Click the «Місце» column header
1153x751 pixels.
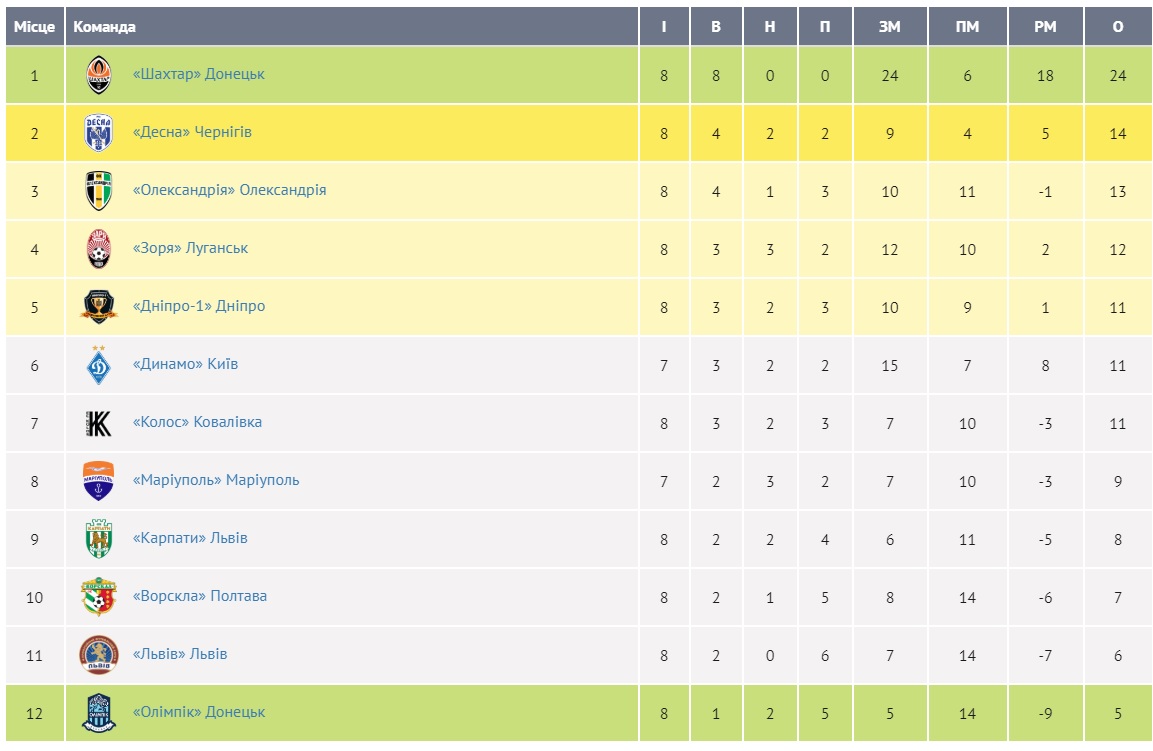34,27
